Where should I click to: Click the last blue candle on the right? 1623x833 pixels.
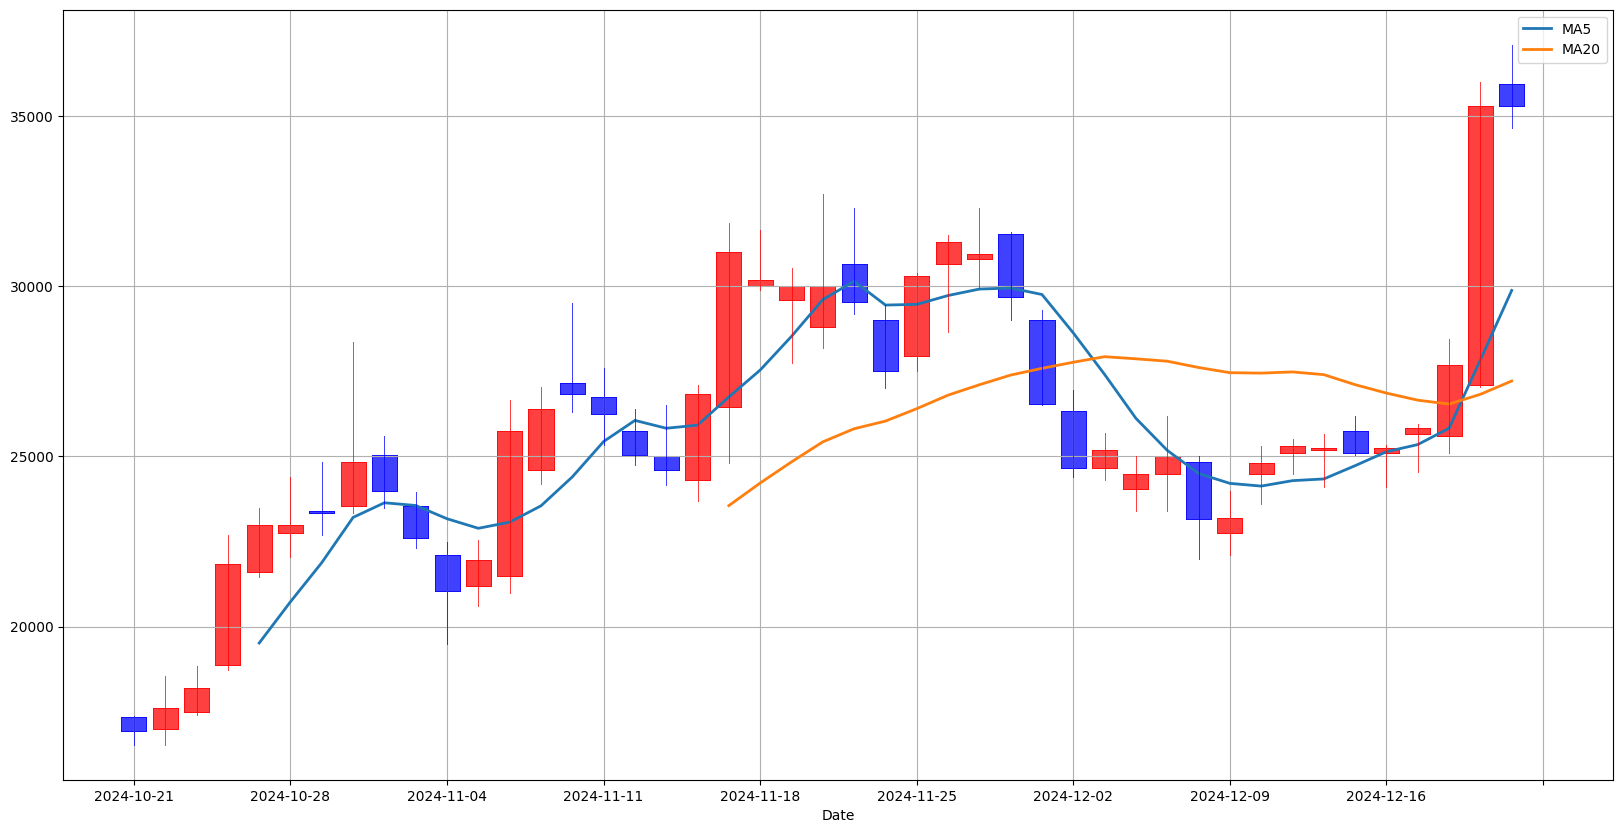[x=1511, y=95]
